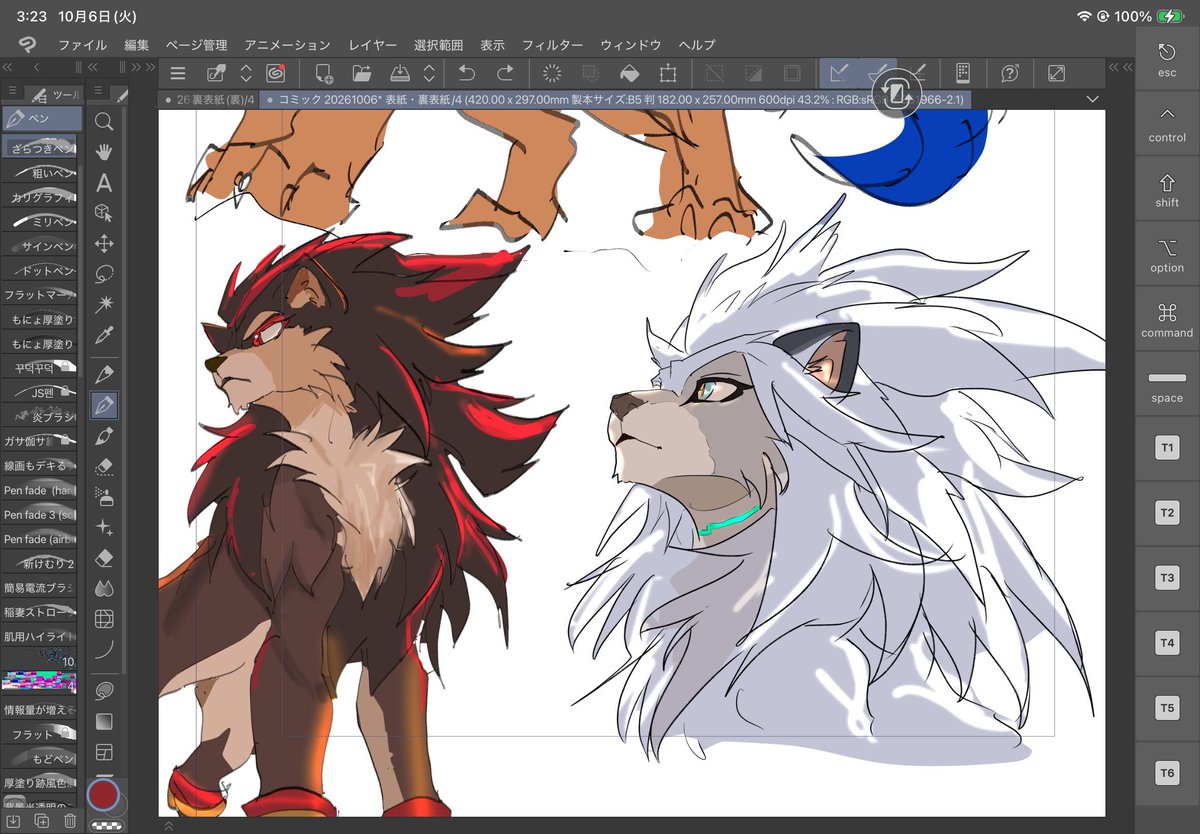
Task: Open the tool palette menu
Action: 97,92
